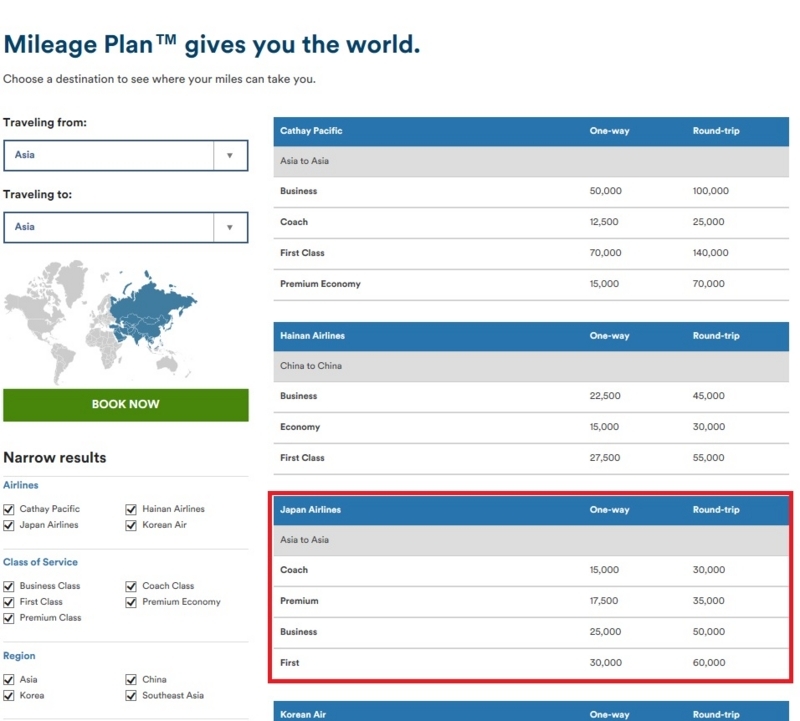Open the Traveling from dropdown arrow

[x=230, y=155]
